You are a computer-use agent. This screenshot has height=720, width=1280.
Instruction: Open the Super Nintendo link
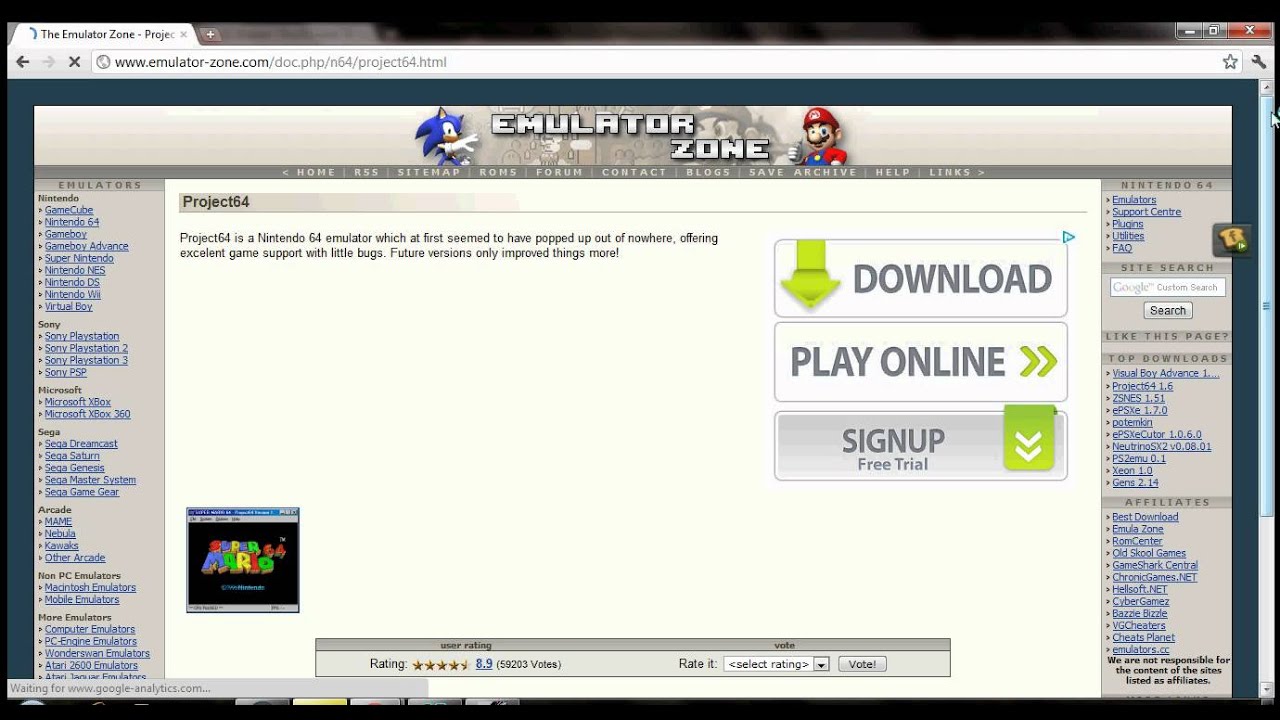79,259
